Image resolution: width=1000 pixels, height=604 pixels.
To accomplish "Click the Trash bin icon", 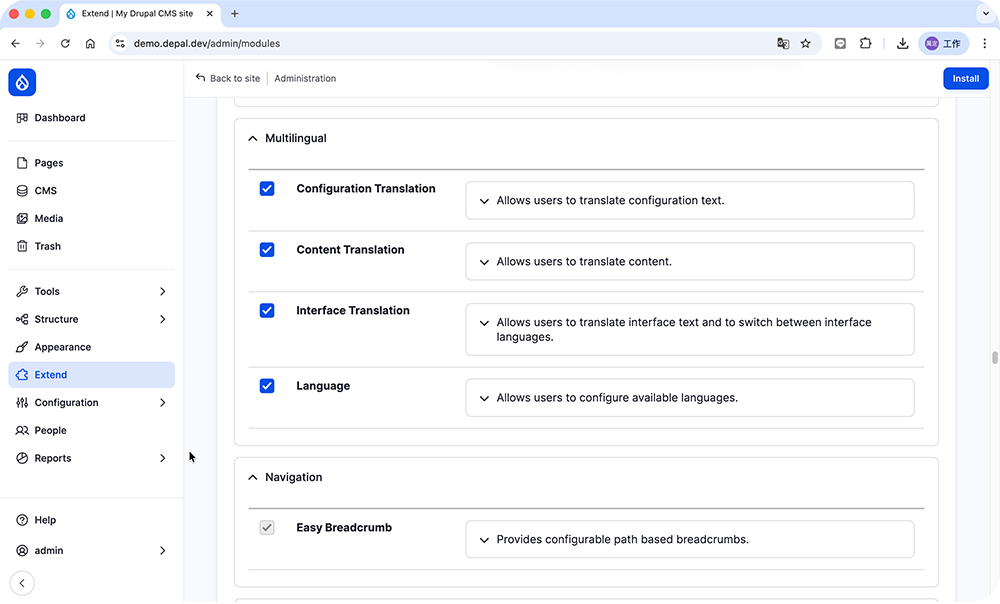I will pos(22,246).
